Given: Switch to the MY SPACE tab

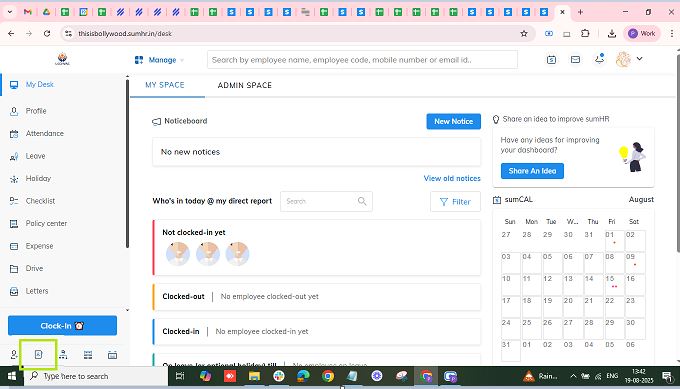Looking at the screenshot, I should (x=165, y=85).
